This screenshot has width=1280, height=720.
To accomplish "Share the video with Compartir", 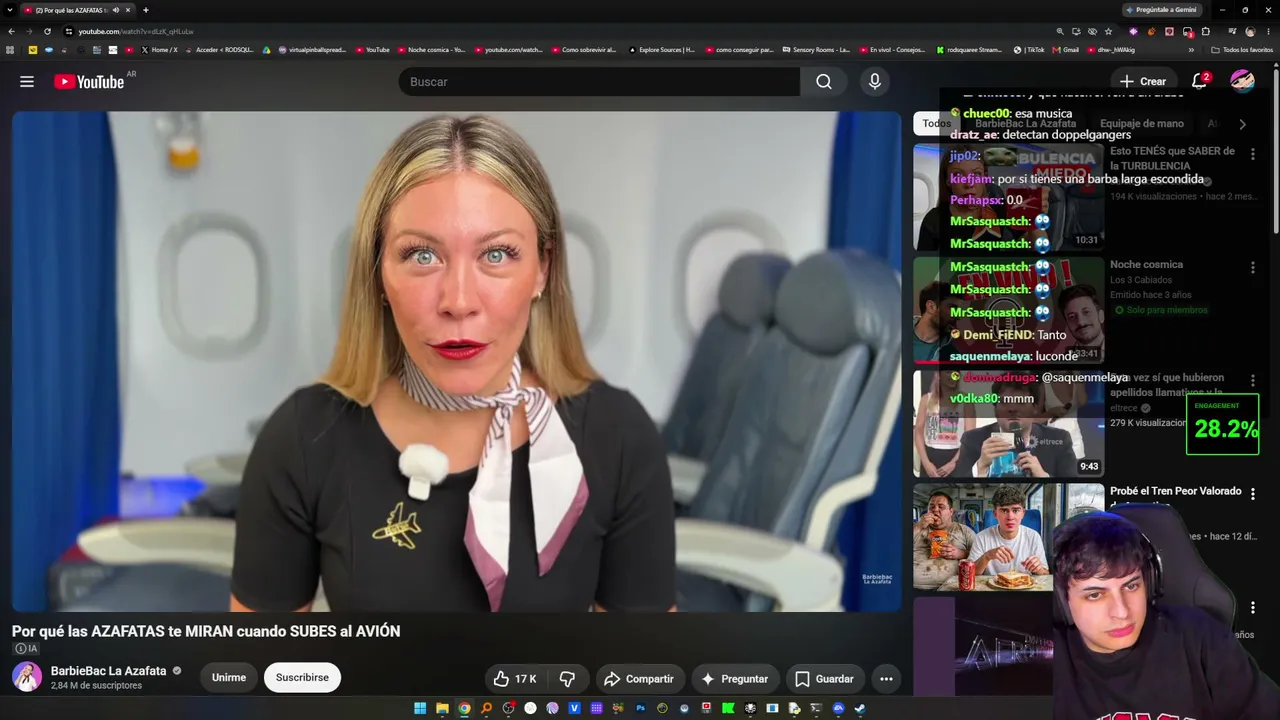I will click(x=640, y=679).
